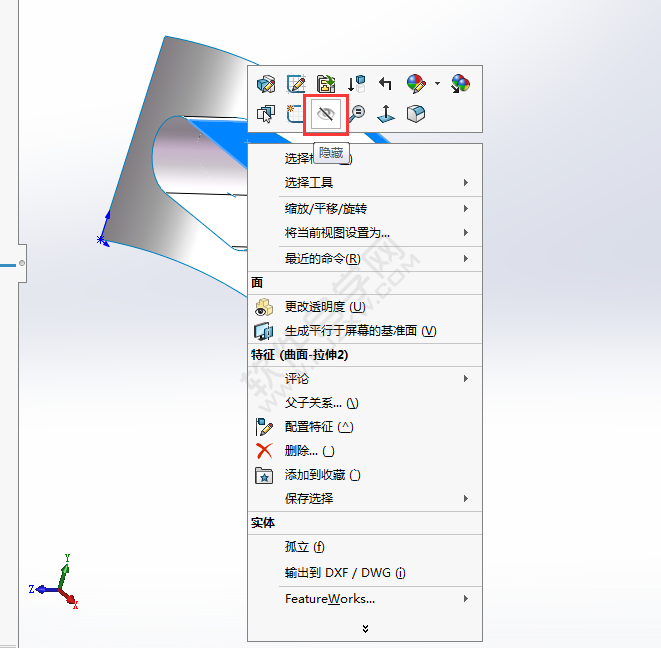Click the Select Previous back-arrow icon
The height and width of the screenshot is (648, 661).
click(385, 83)
